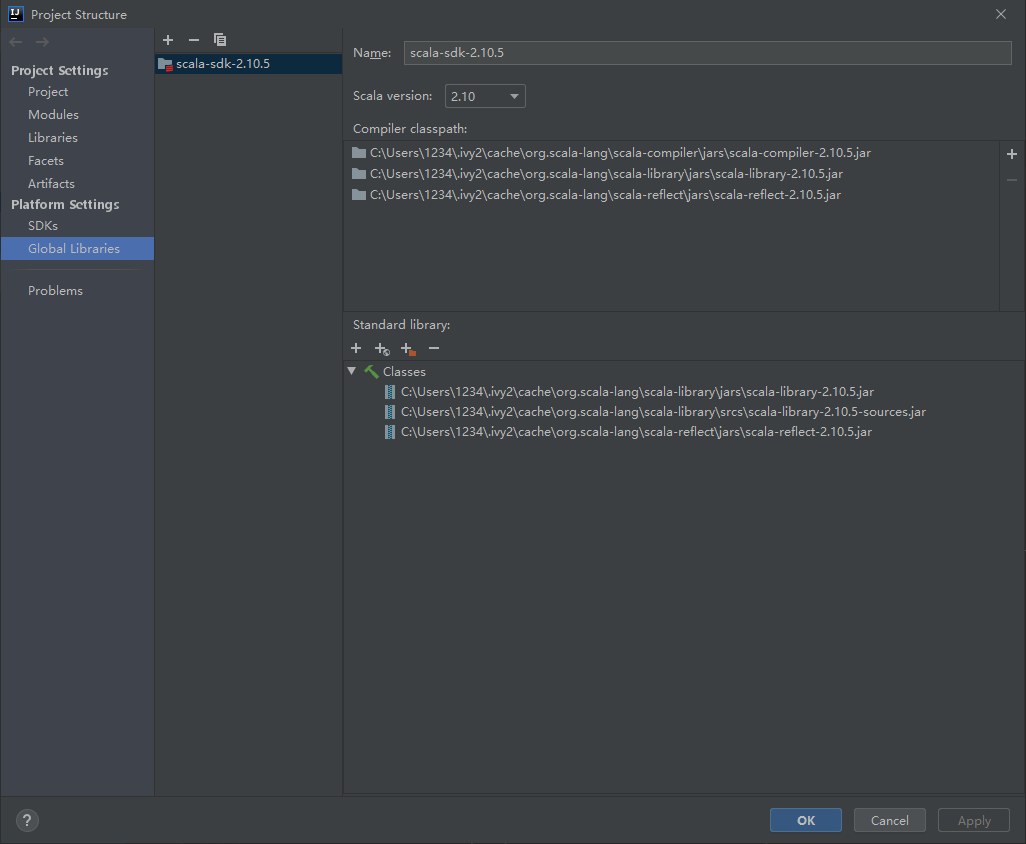Go back in navigation history
Viewport: 1026px width, 844px height.
[16, 42]
